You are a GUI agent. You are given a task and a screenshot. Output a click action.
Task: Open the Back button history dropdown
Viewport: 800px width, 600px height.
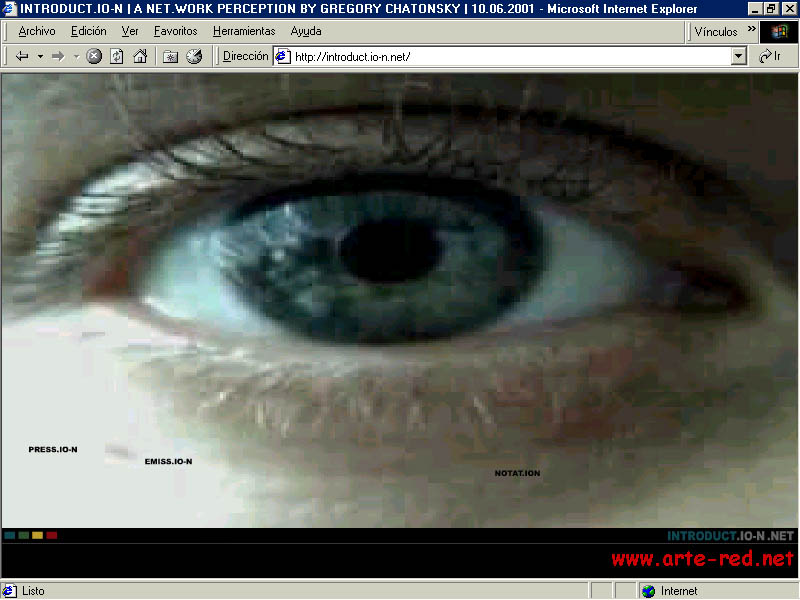pos(40,56)
